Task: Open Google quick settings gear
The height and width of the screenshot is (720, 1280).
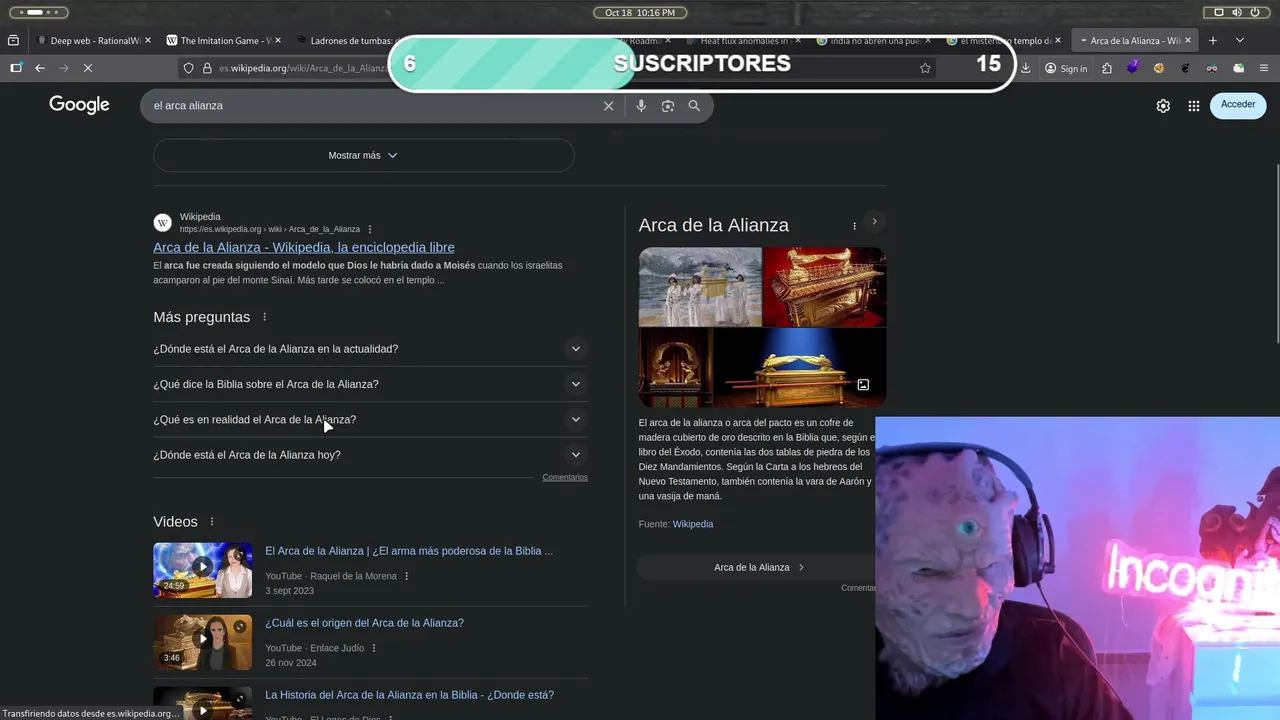Action: [1163, 106]
